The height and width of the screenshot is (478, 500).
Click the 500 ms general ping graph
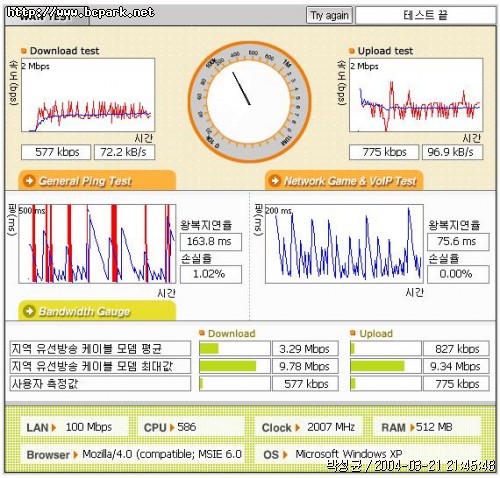pyautogui.click(x=97, y=244)
